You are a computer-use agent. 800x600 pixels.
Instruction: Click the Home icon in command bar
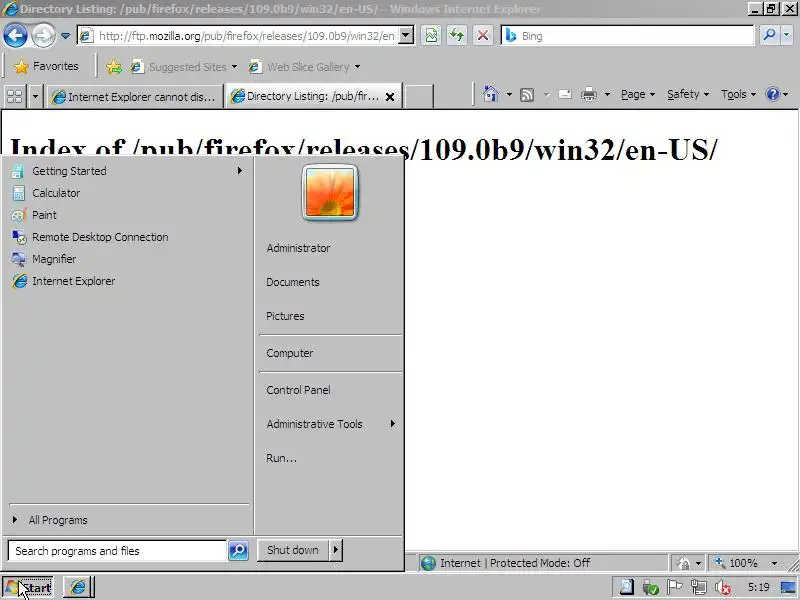coord(491,94)
